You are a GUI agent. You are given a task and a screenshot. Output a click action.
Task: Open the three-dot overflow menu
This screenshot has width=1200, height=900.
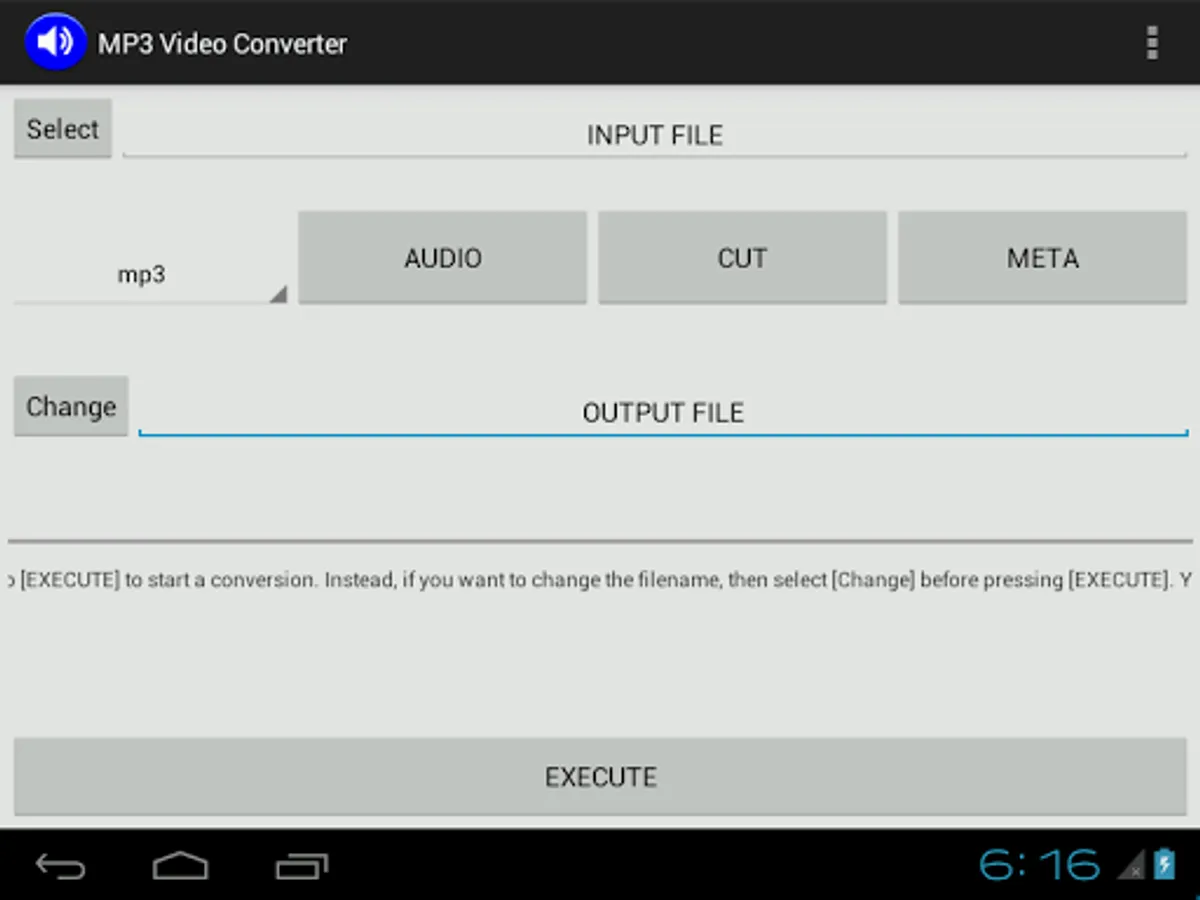(1152, 43)
